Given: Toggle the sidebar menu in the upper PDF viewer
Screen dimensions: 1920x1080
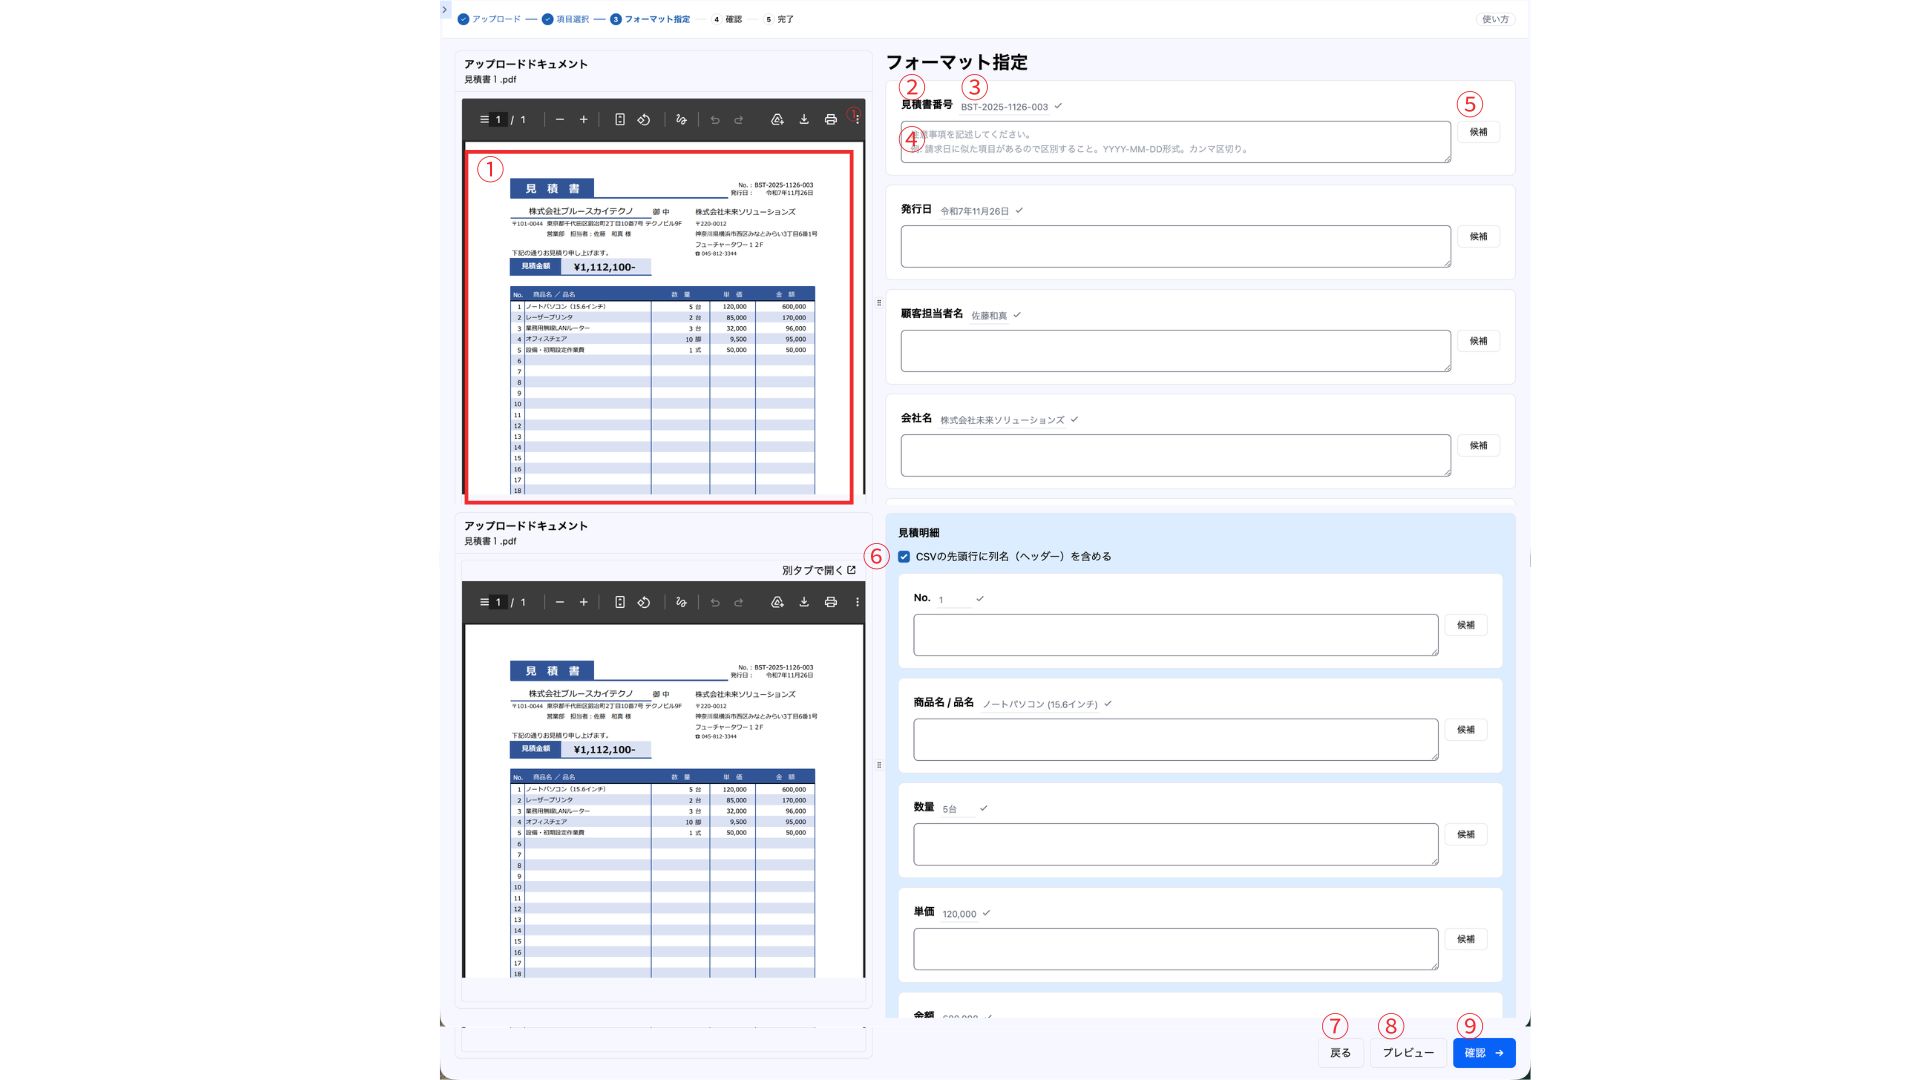Looking at the screenshot, I should click(484, 120).
